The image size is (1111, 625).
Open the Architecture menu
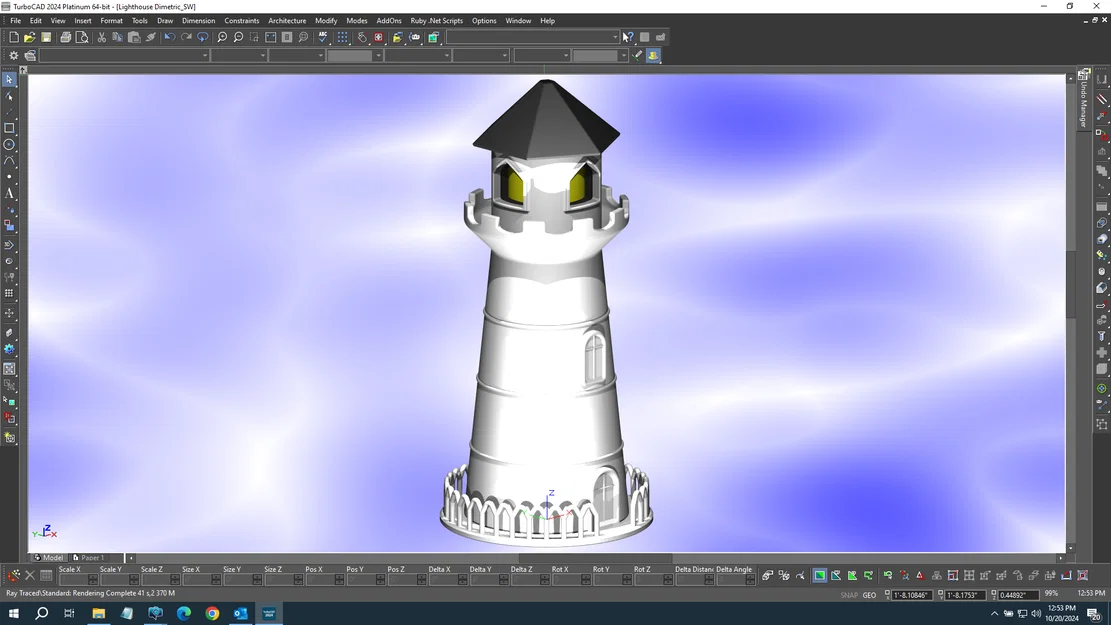click(287, 20)
